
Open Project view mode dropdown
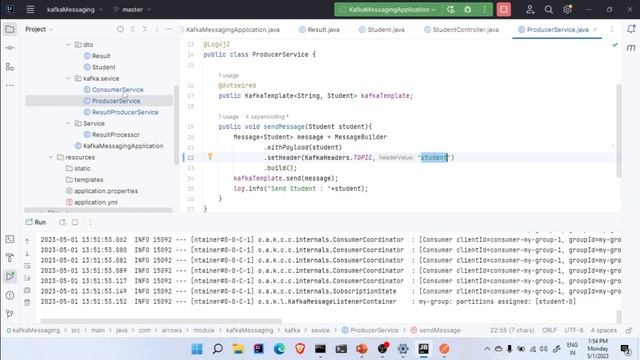point(39,29)
